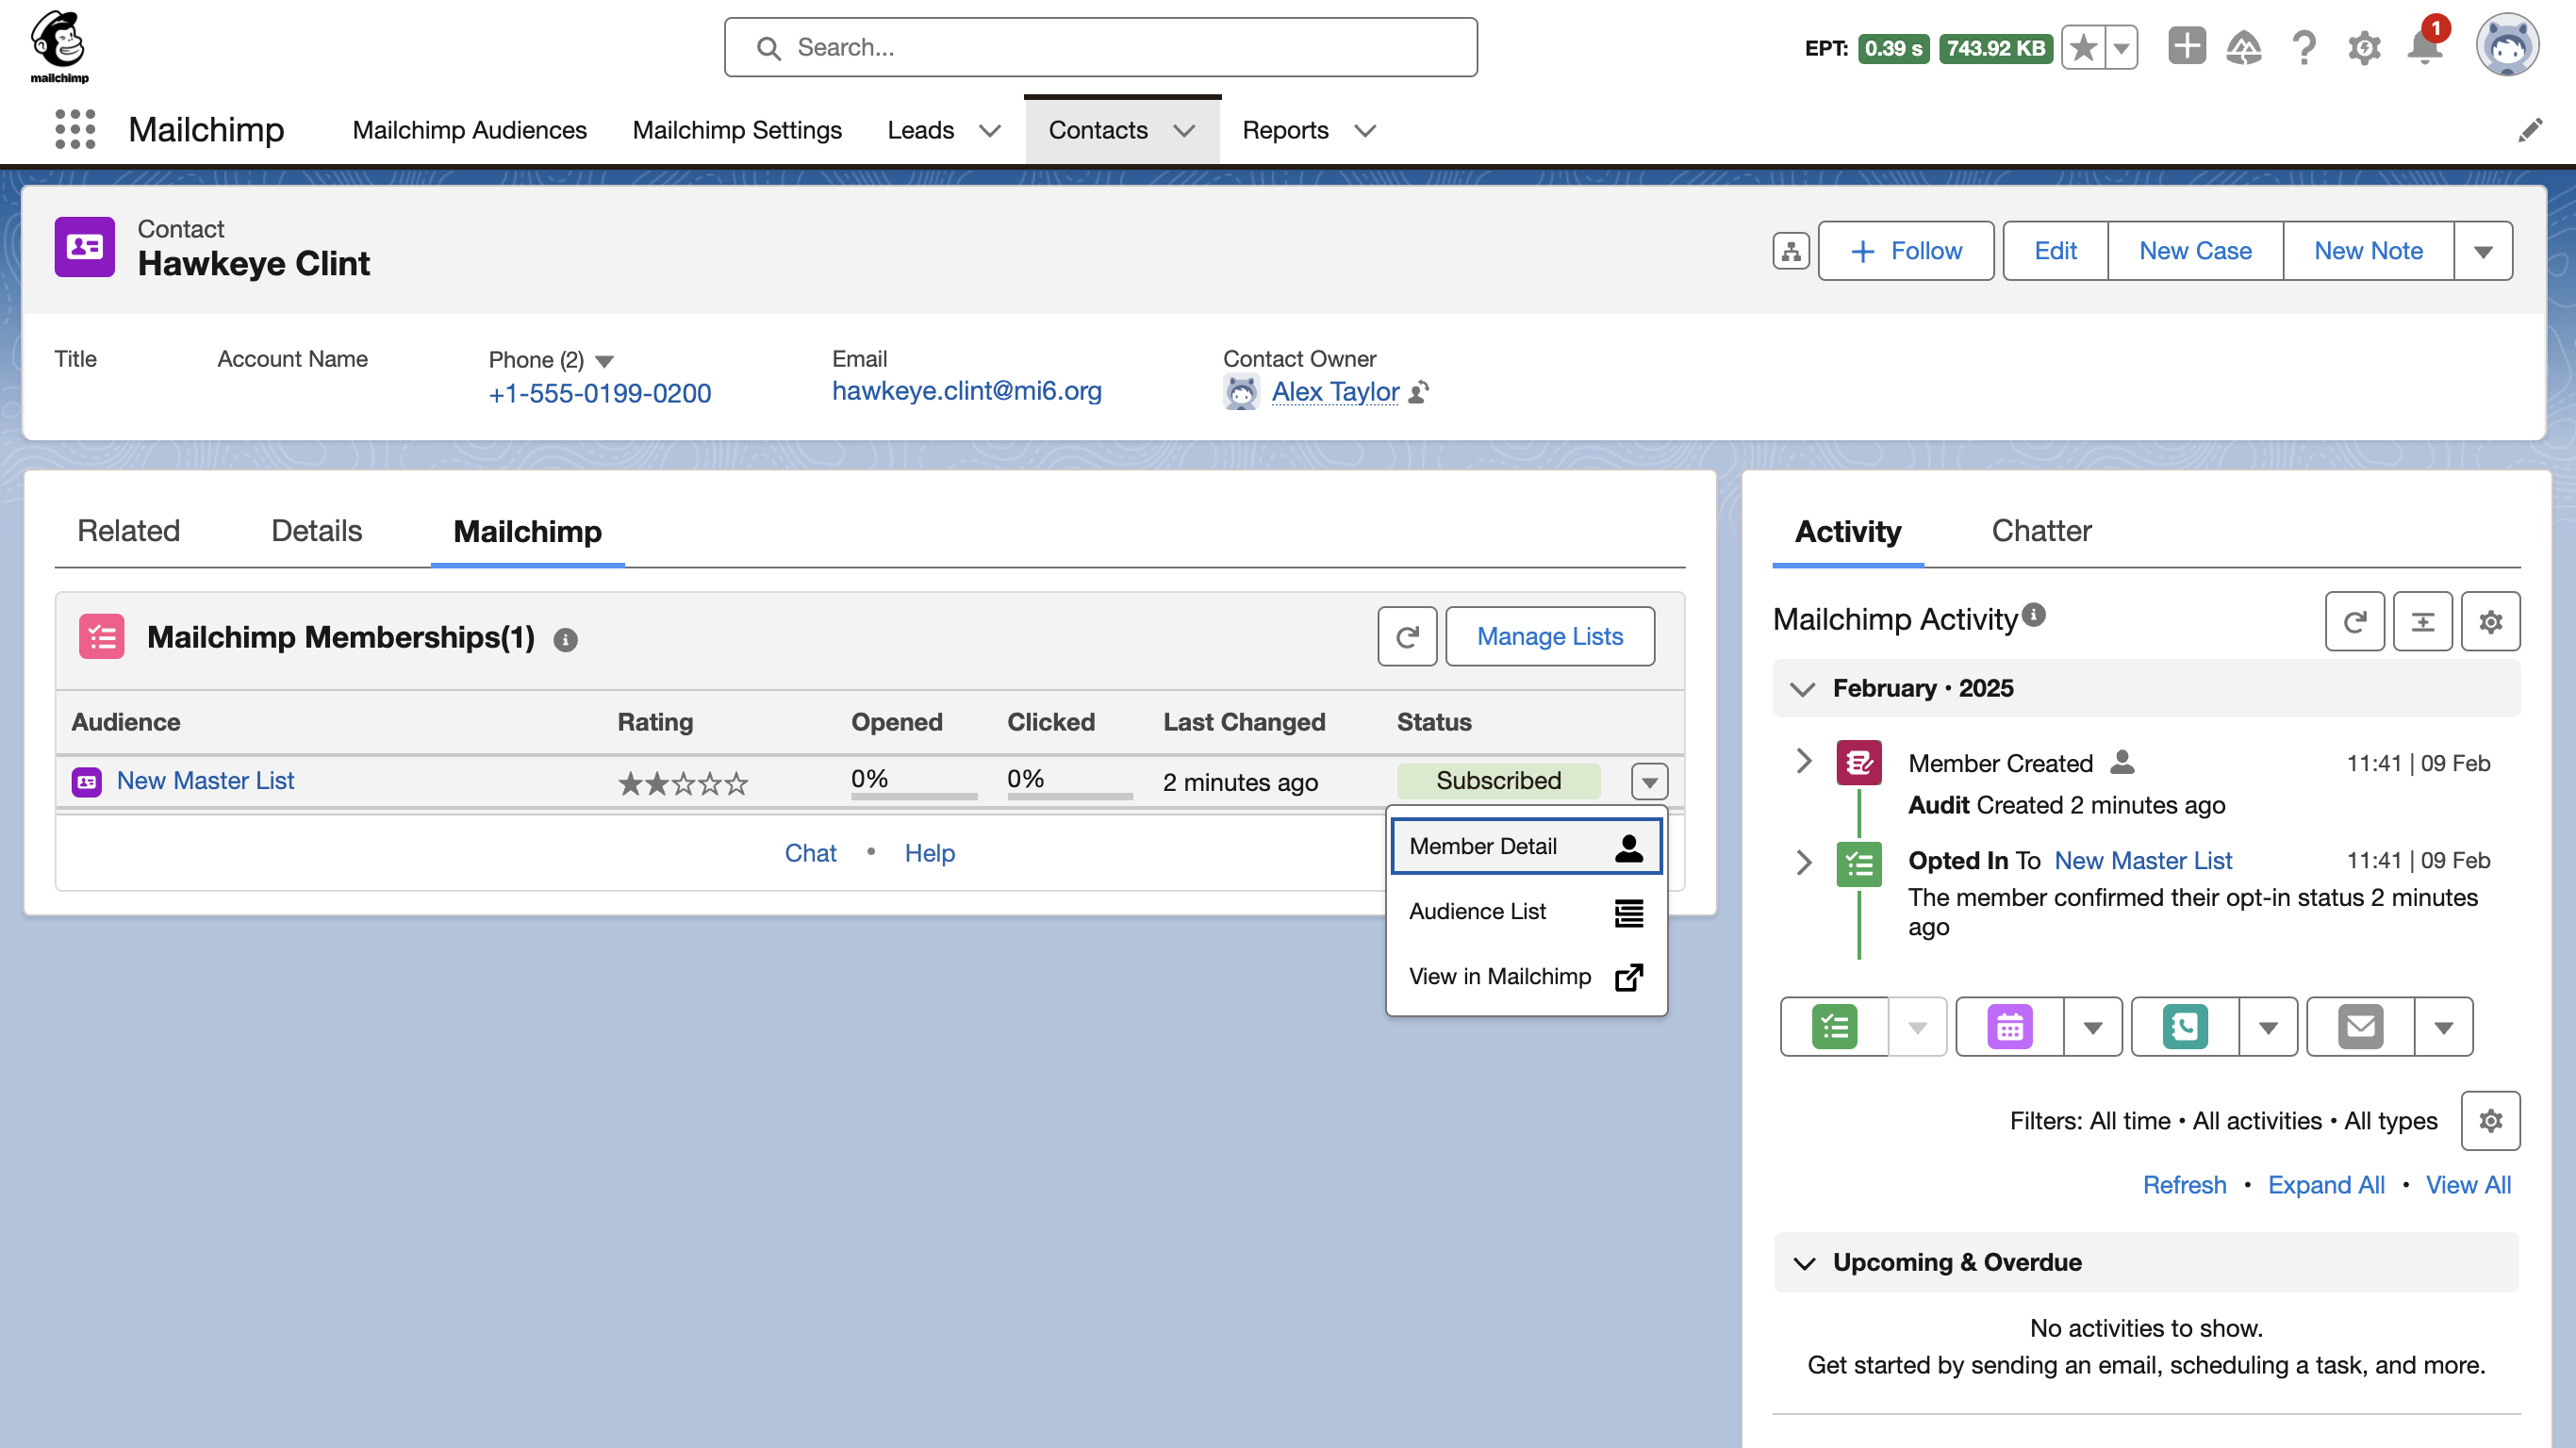Expand the Opted In To activity entry
Image resolution: width=2576 pixels, height=1448 pixels.
[x=1803, y=861]
